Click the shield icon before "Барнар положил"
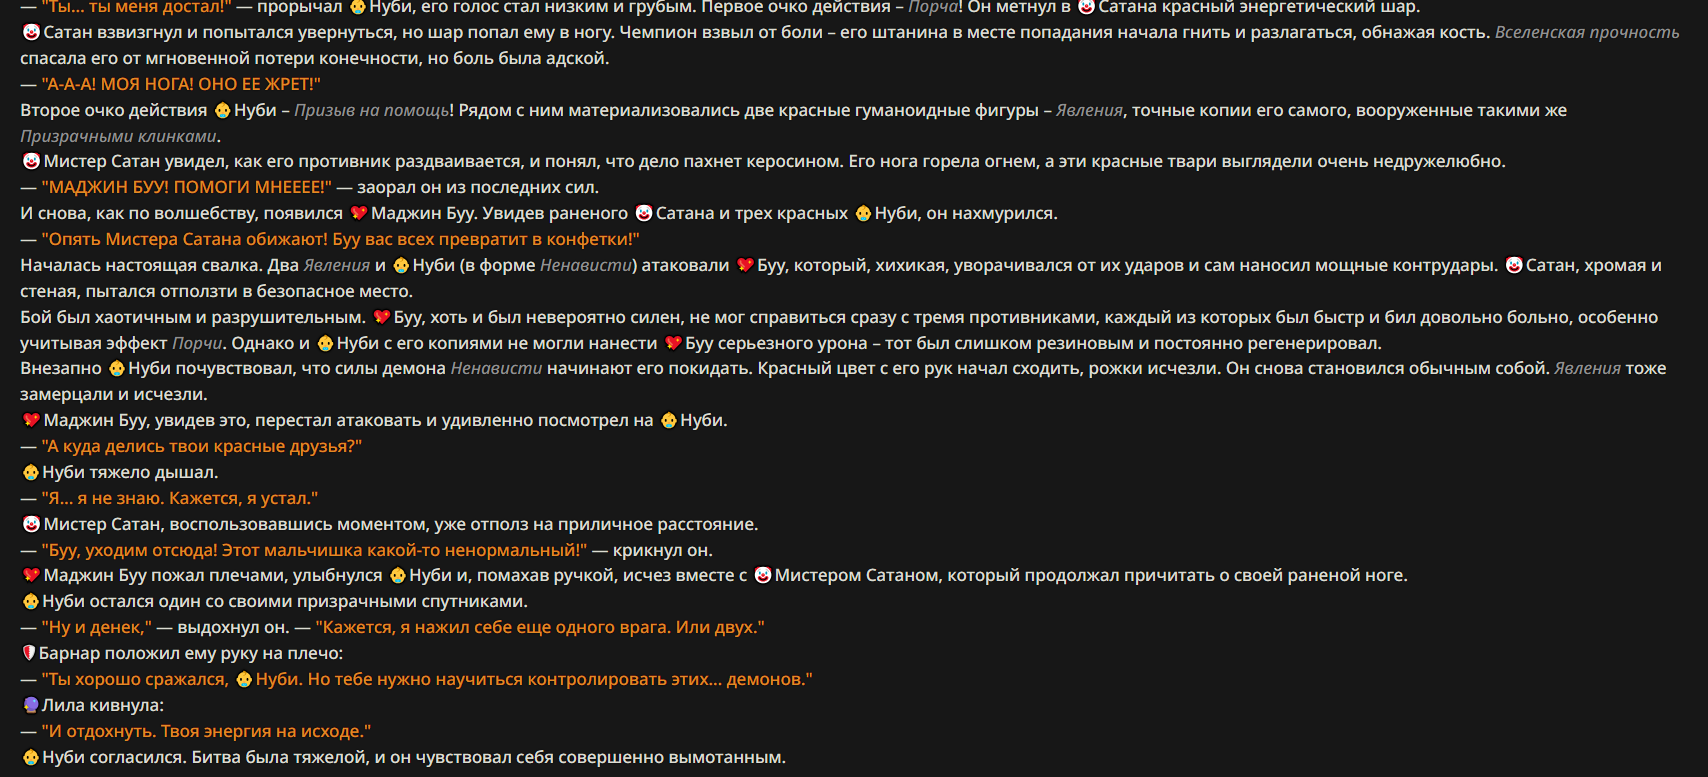 pyautogui.click(x=29, y=653)
